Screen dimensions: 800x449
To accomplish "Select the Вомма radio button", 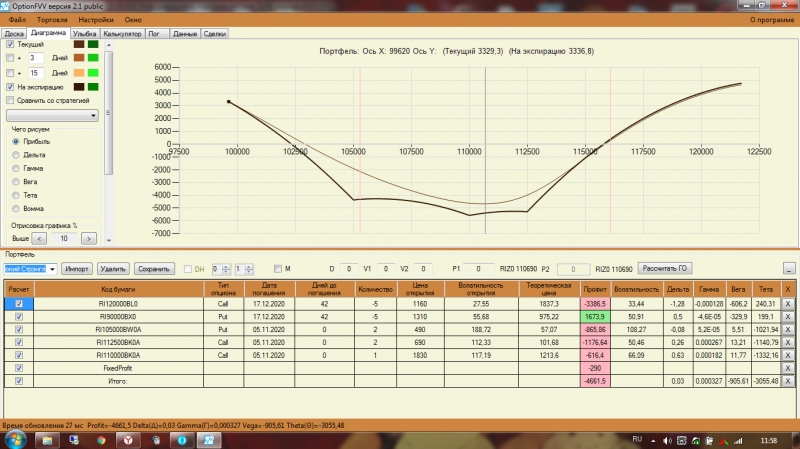I will point(16,208).
